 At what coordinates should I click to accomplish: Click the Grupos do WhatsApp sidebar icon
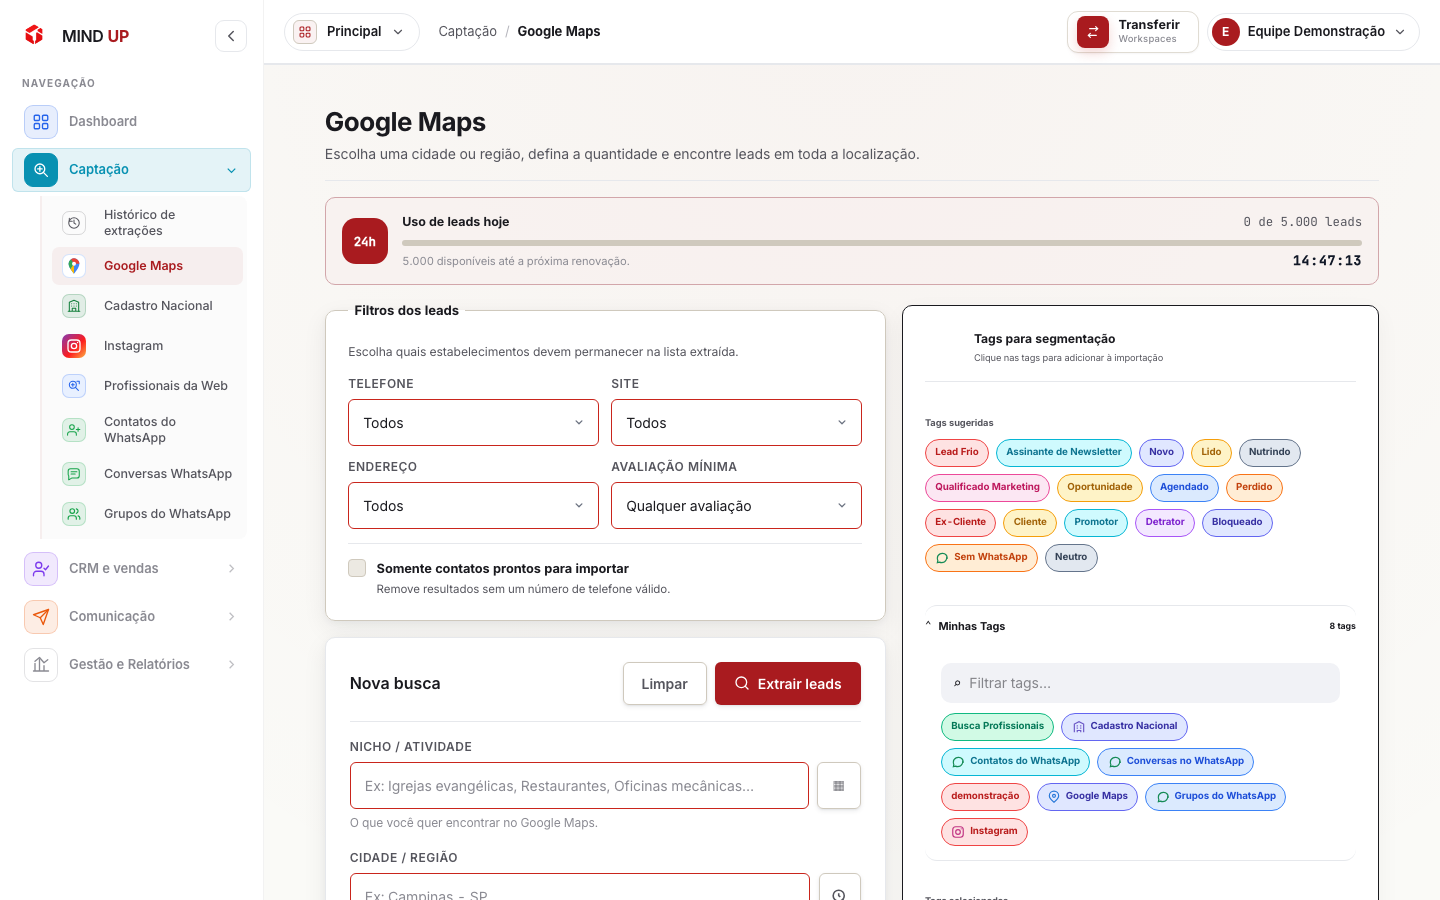74,514
